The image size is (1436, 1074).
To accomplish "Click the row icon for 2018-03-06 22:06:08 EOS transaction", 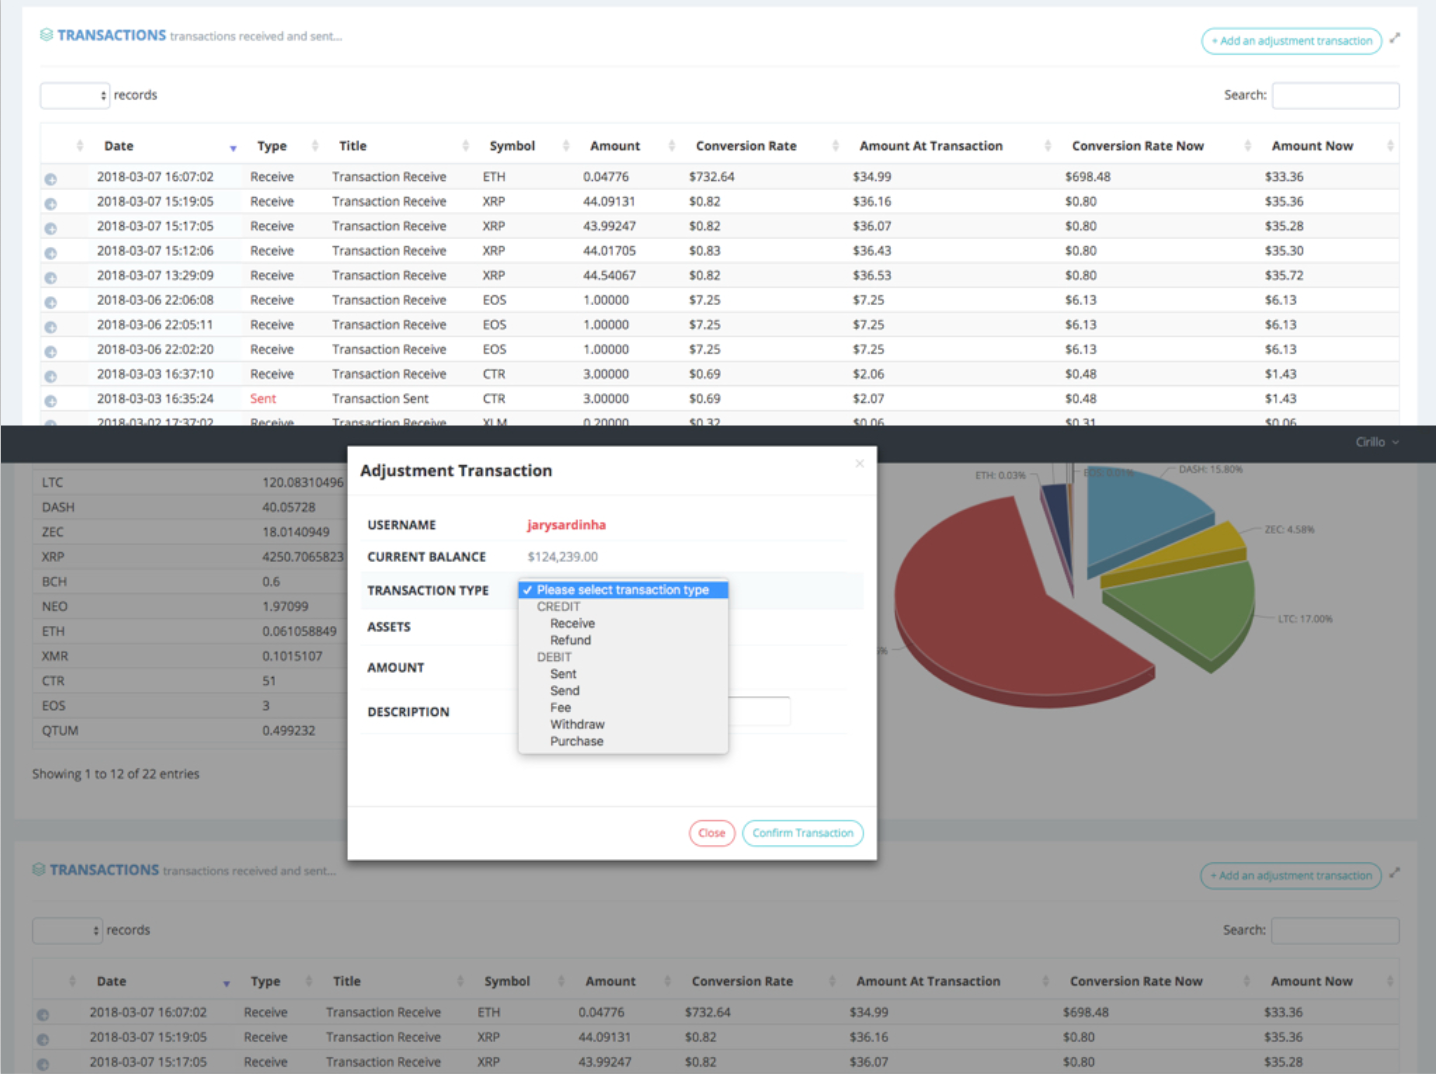I will (x=50, y=302).
